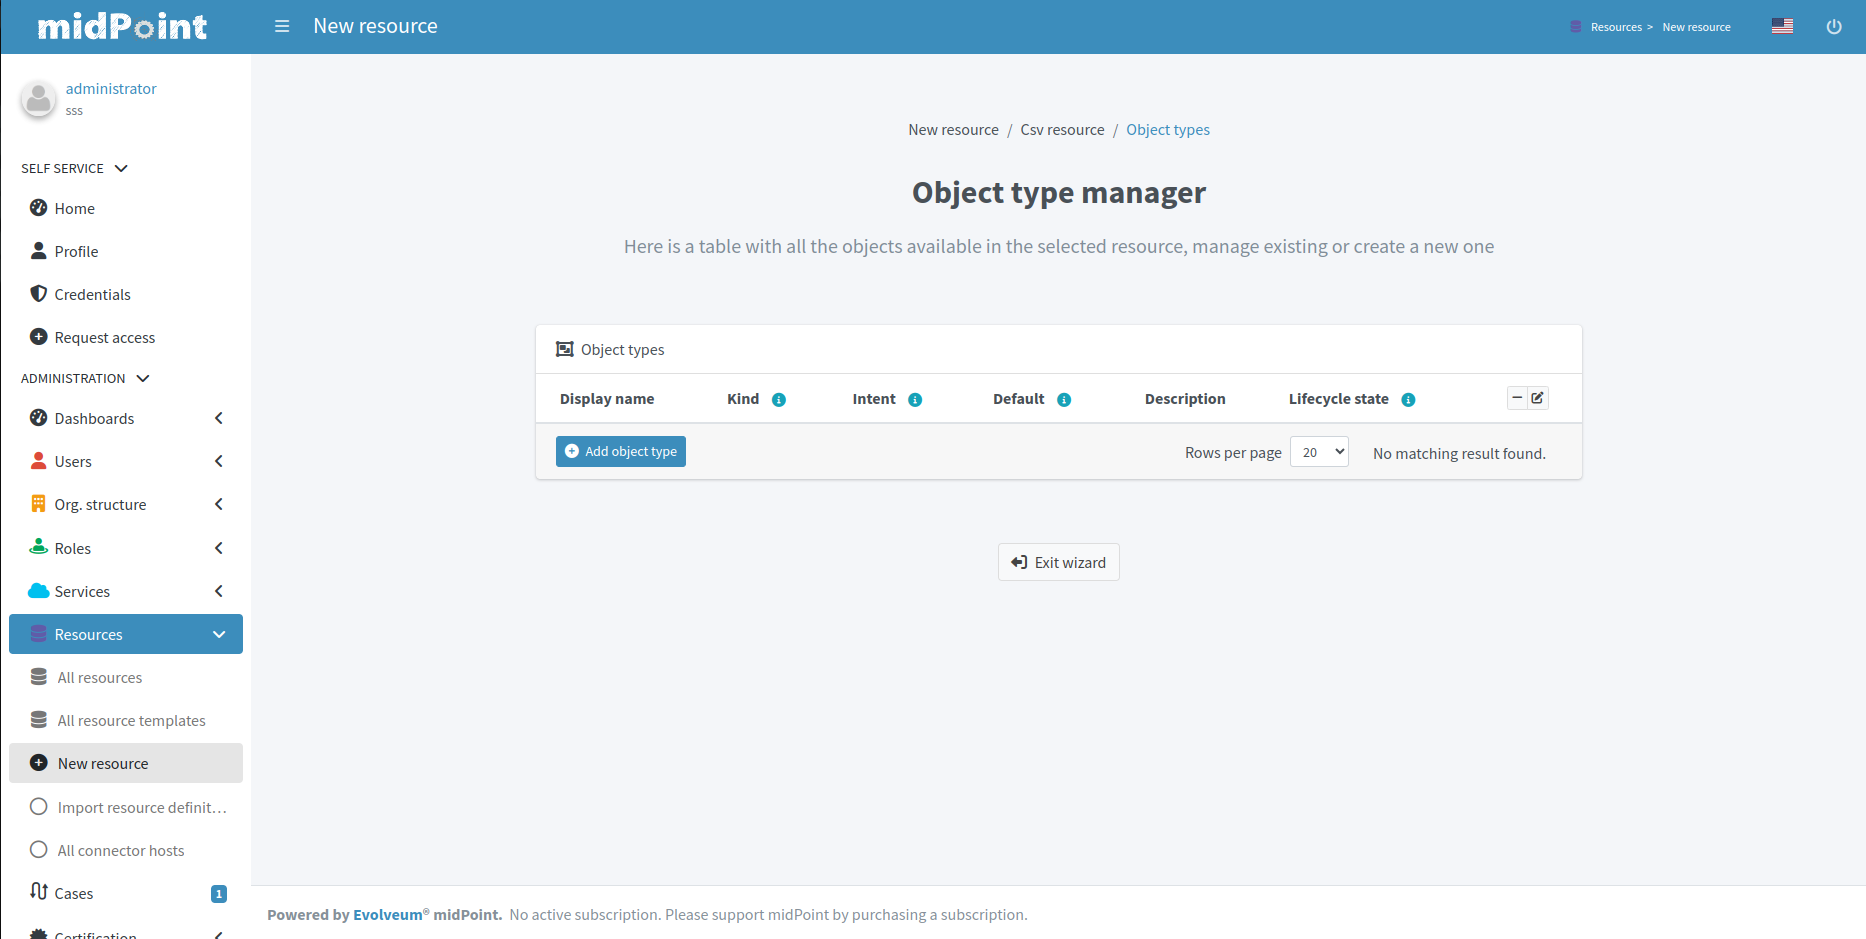Click the Credentials shield icon
Viewport: 1866px width, 939px height.
pos(38,293)
